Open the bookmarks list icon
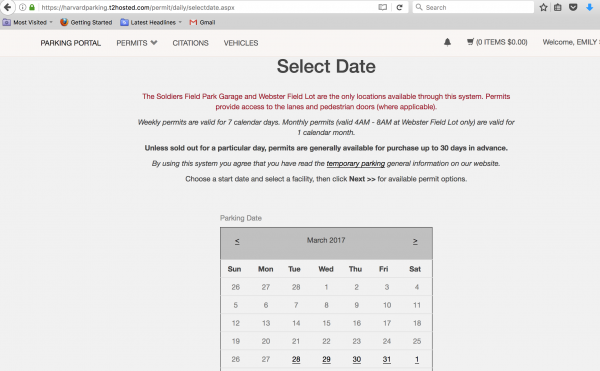The height and width of the screenshot is (371, 600). (x=558, y=7)
